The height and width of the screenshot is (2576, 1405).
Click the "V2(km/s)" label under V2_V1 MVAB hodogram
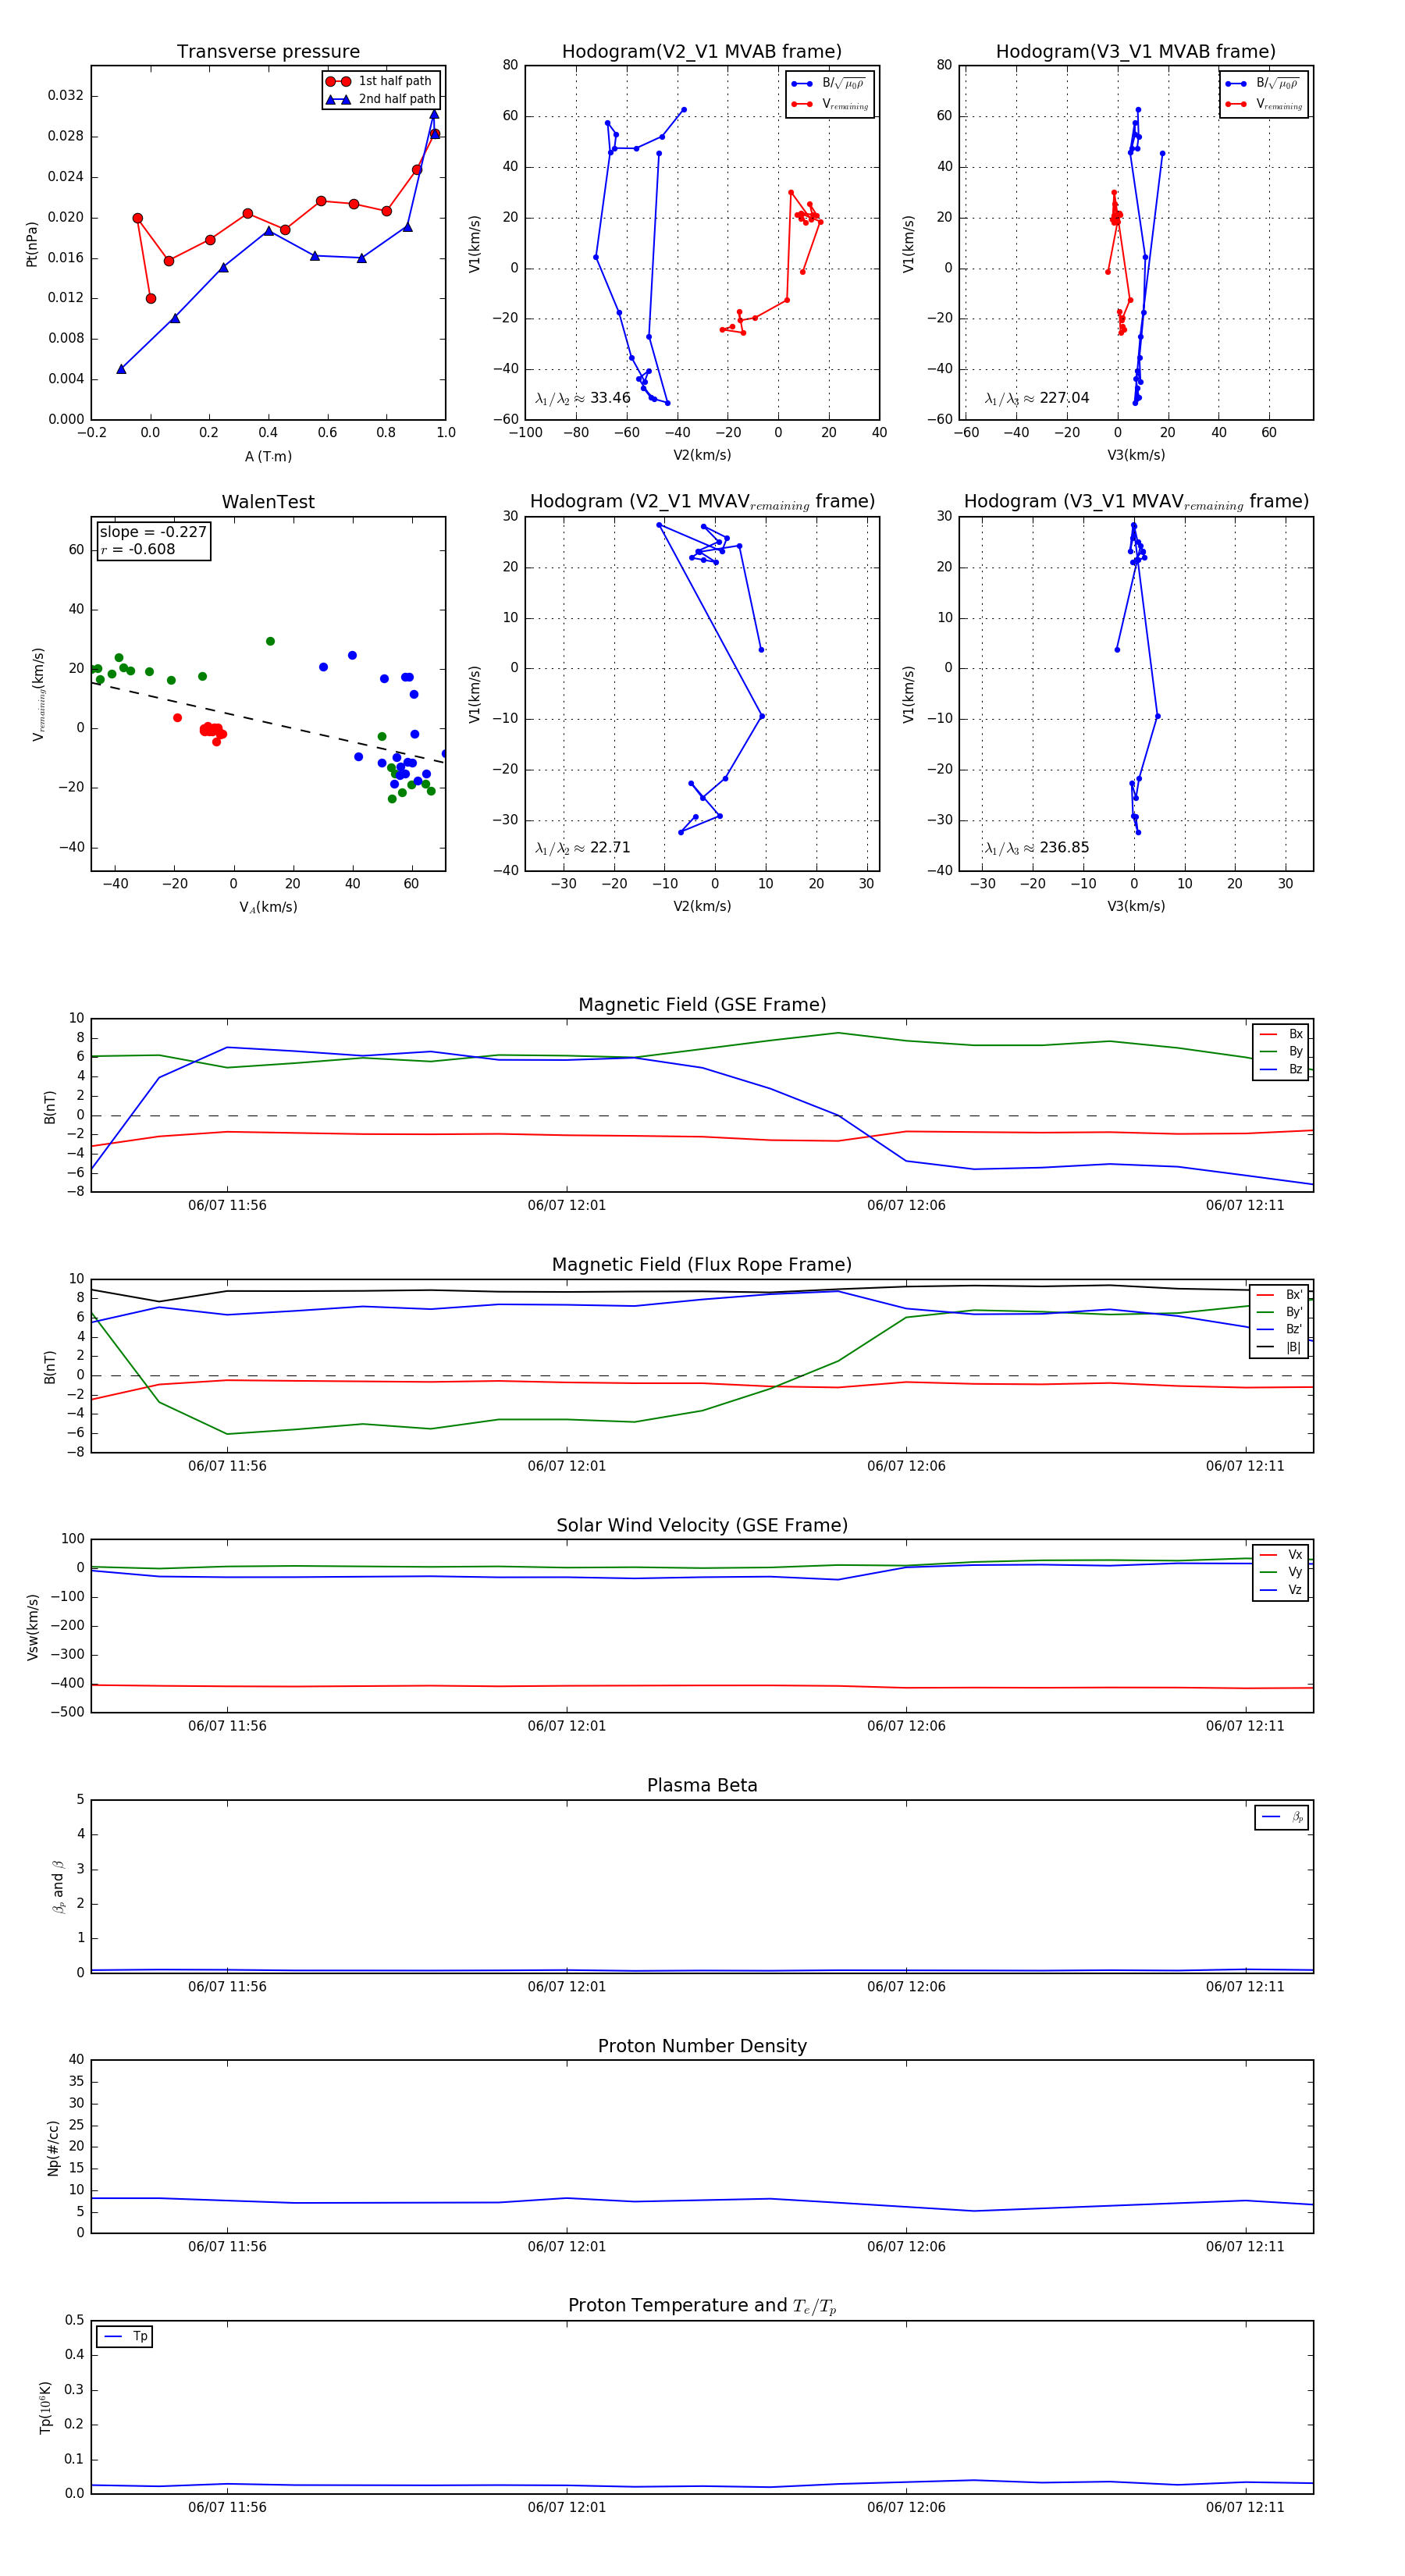click(x=702, y=455)
